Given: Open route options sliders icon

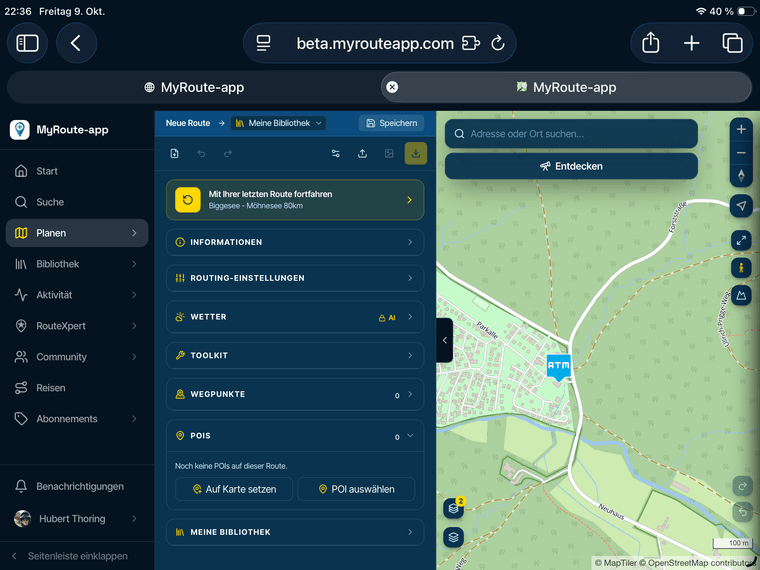Looking at the screenshot, I should point(335,154).
